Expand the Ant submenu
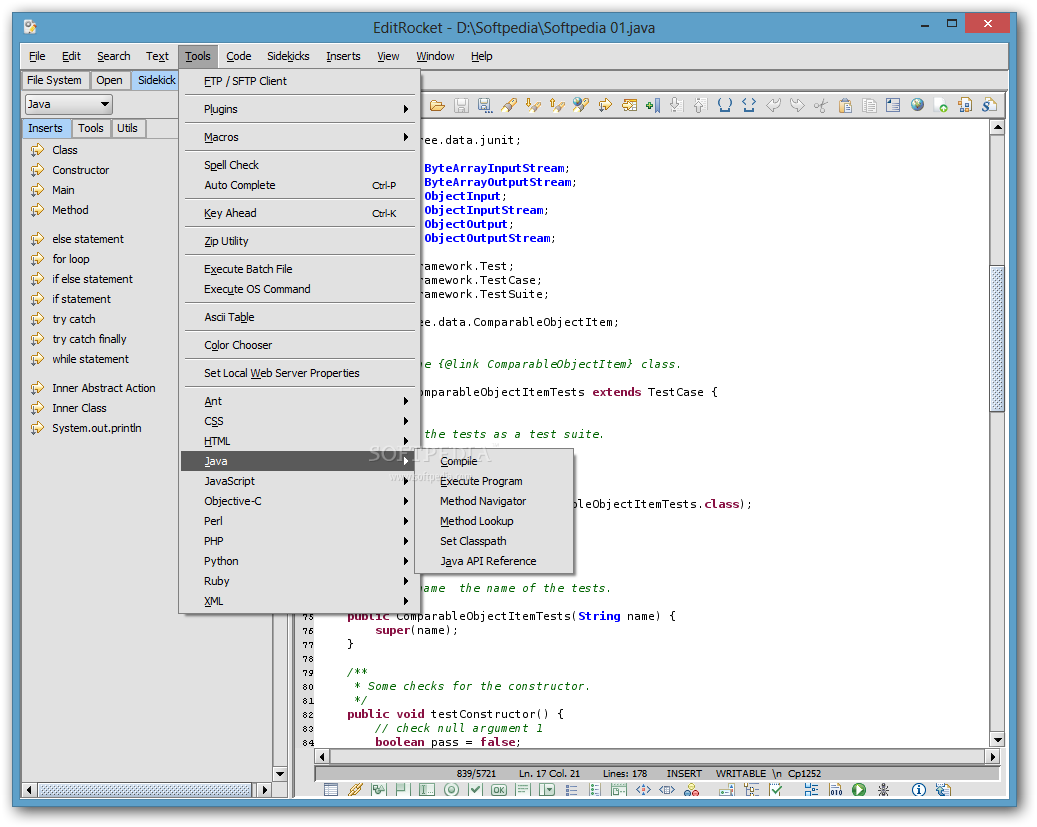 click(x=300, y=401)
